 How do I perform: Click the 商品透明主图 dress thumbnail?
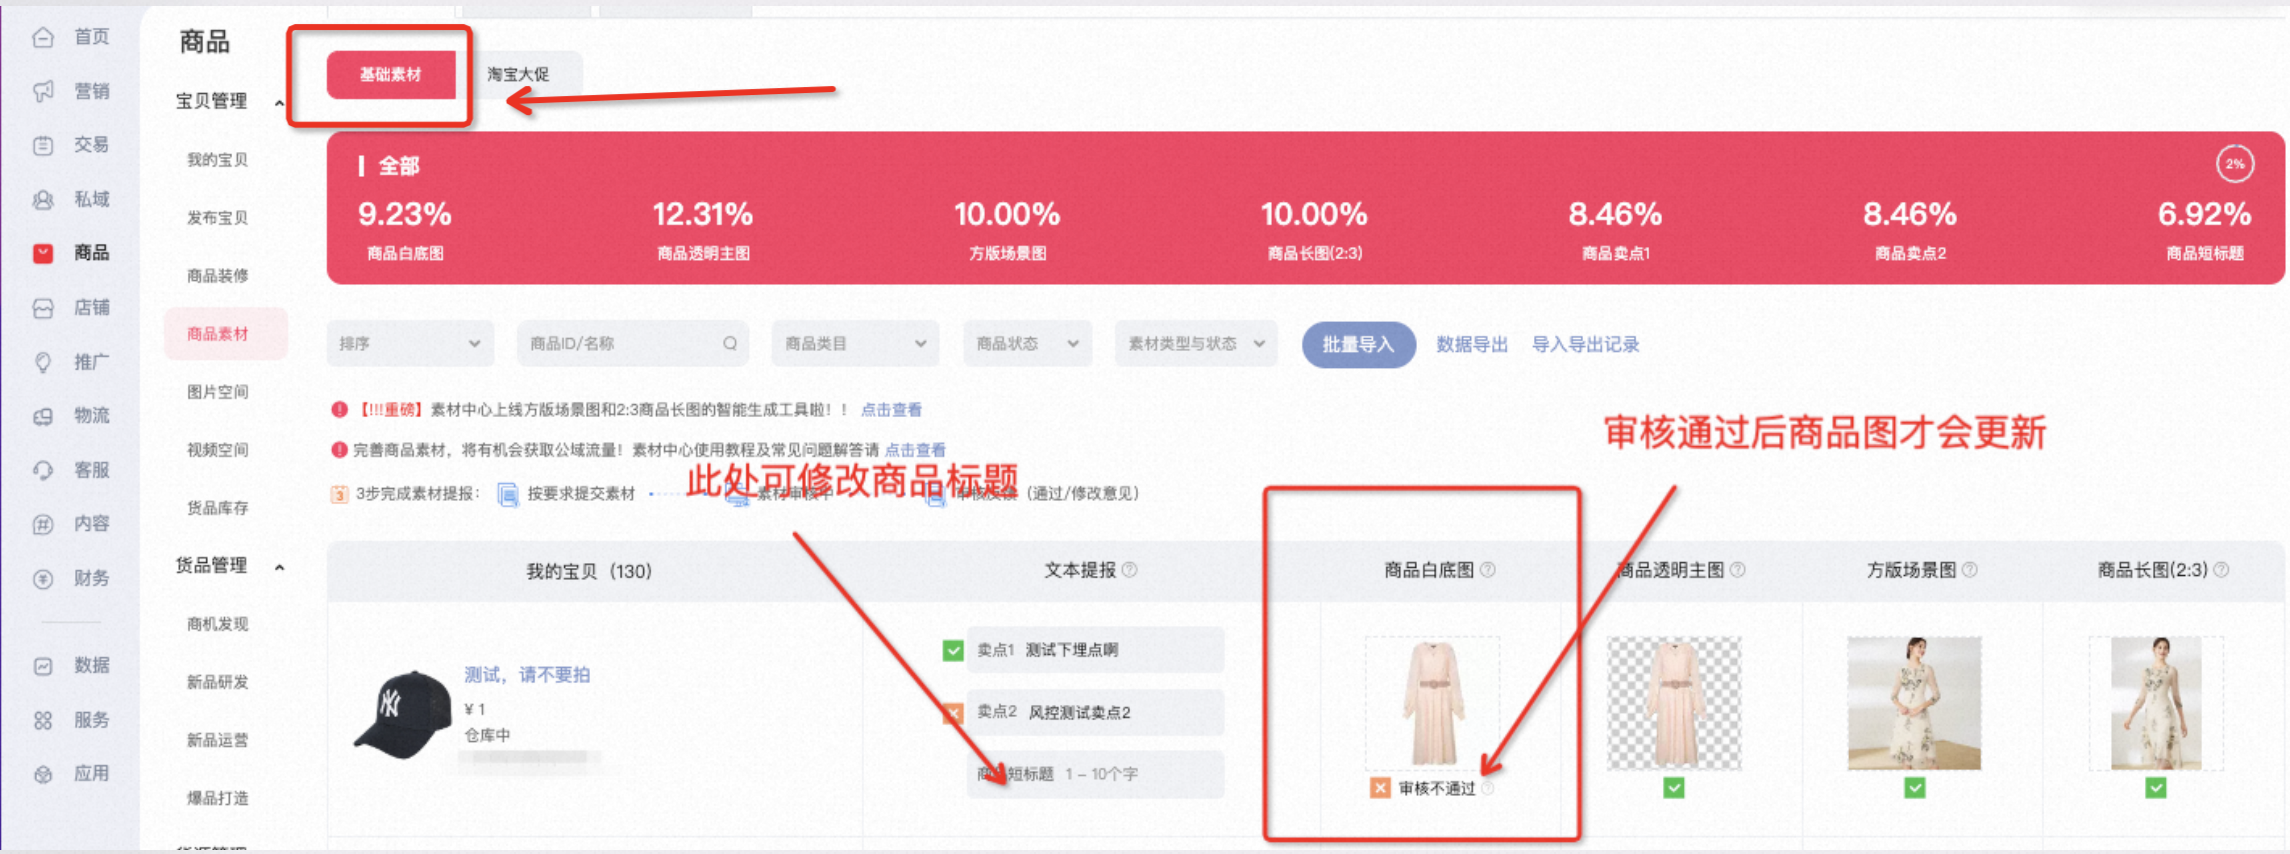click(1674, 703)
